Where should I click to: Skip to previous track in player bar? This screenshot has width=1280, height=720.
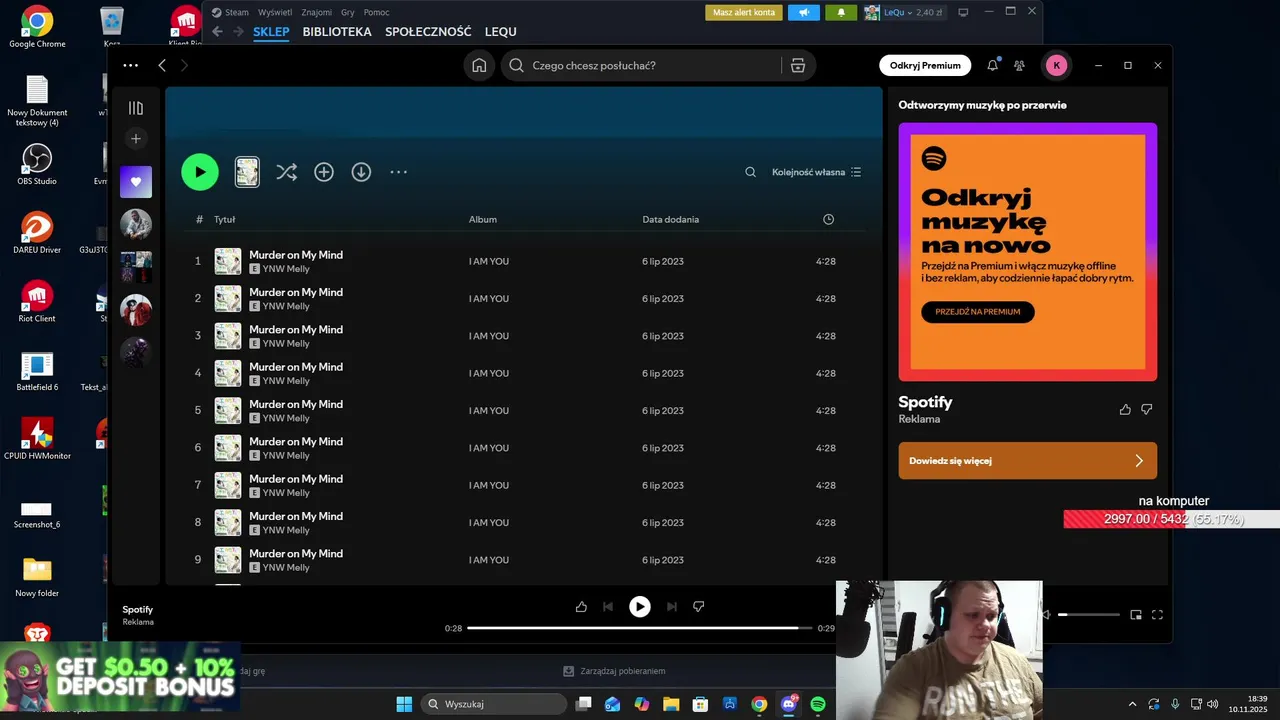(x=608, y=606)
